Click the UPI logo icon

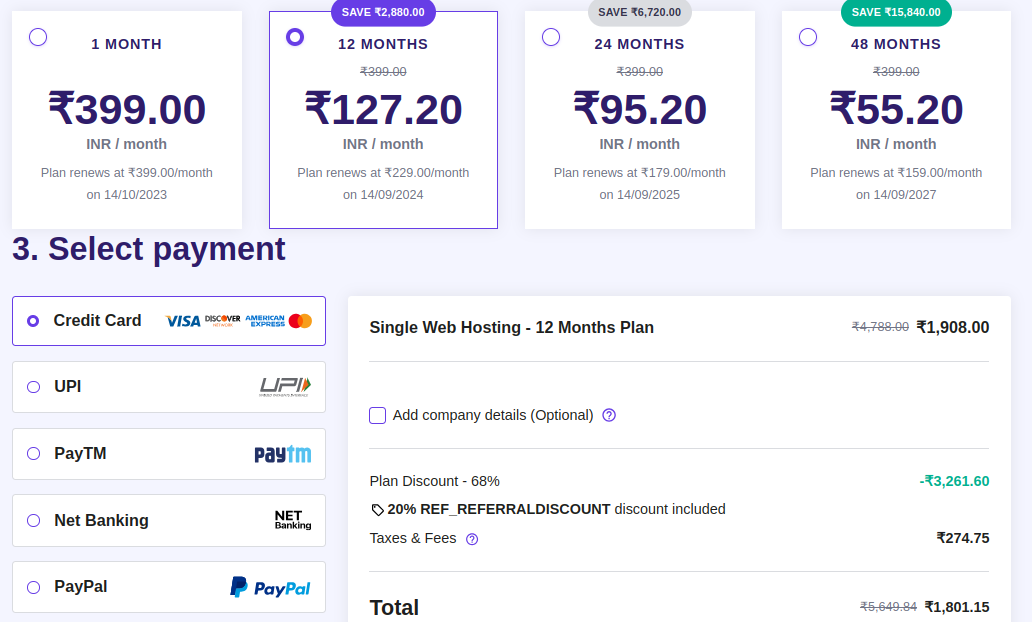286,387
